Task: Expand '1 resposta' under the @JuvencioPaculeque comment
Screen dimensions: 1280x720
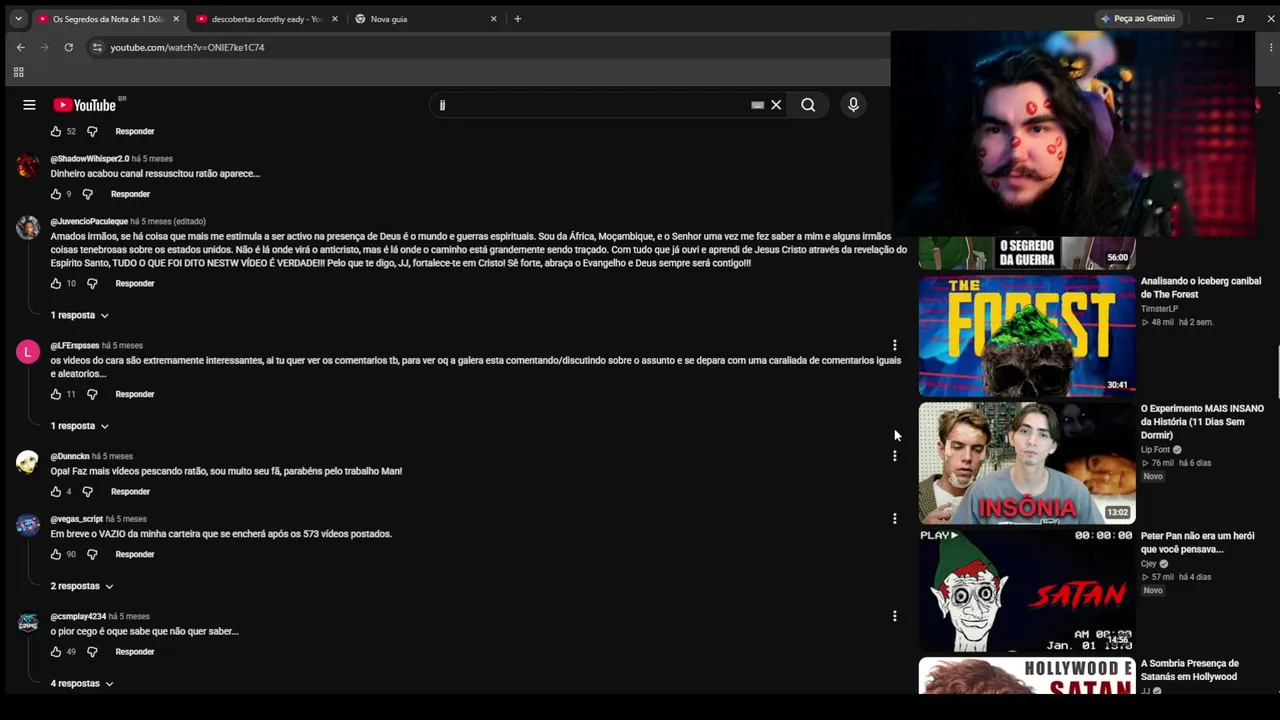Action: (x=79, y=315)
